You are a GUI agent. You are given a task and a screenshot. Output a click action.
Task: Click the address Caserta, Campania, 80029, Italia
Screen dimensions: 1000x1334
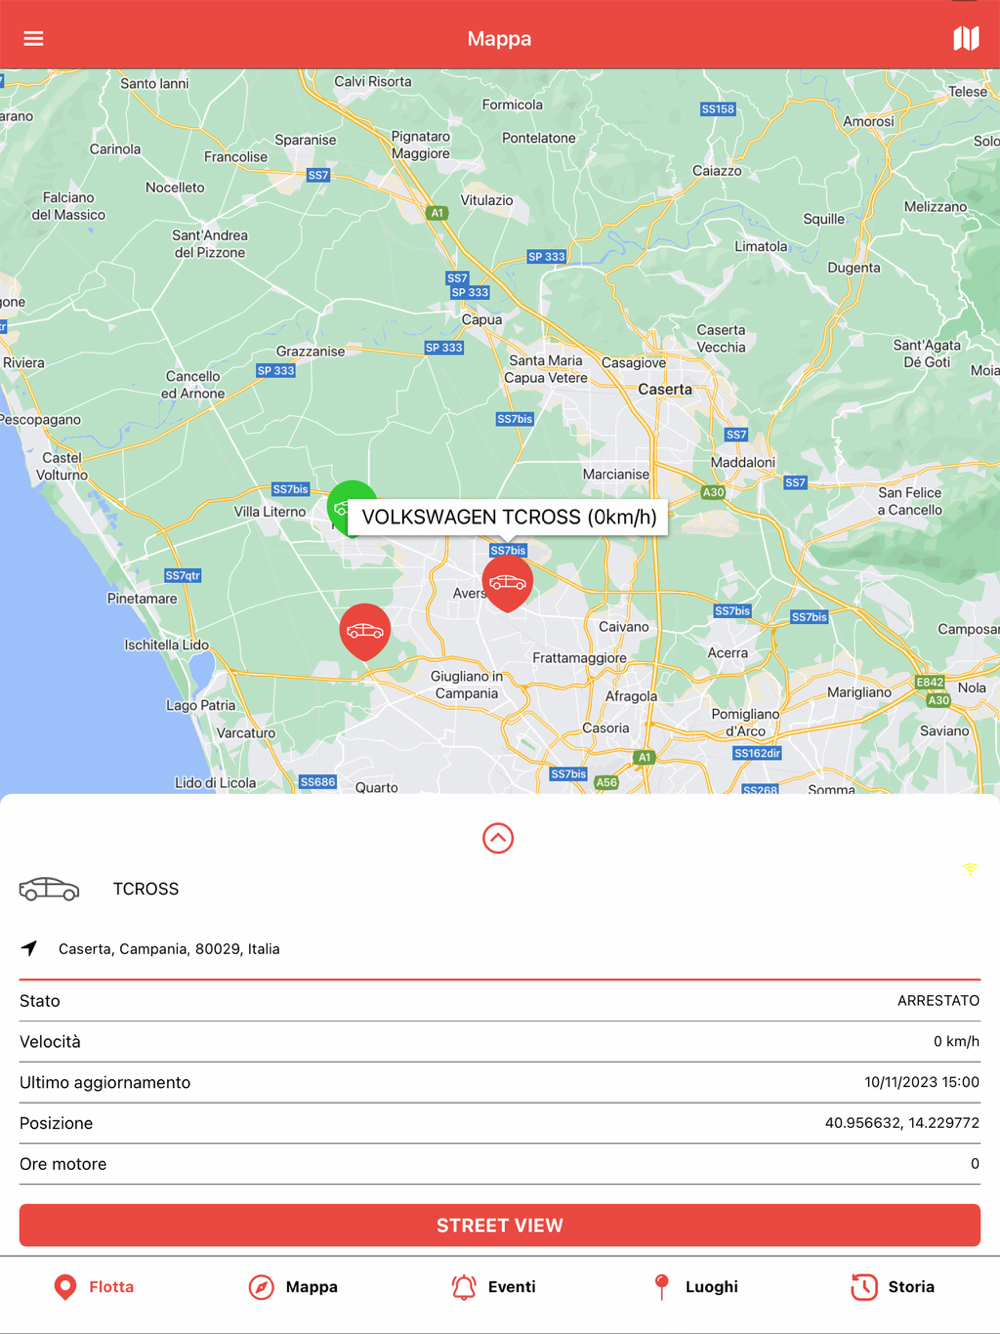pos(169,949)
